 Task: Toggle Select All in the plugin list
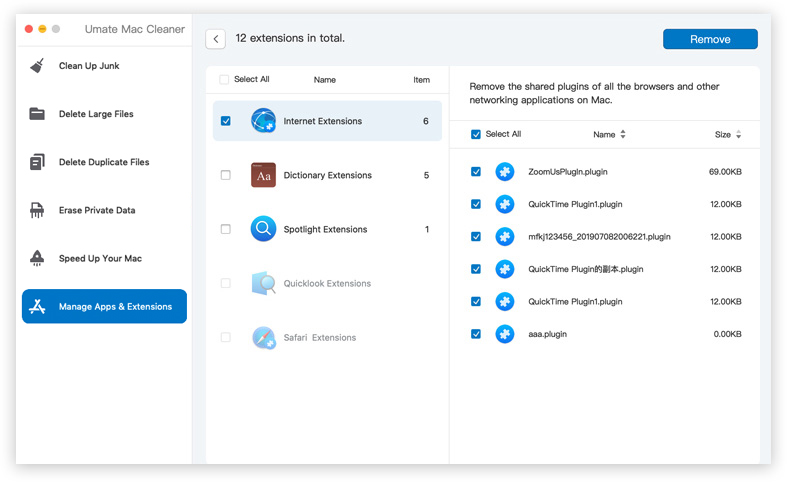click(476, 134)
